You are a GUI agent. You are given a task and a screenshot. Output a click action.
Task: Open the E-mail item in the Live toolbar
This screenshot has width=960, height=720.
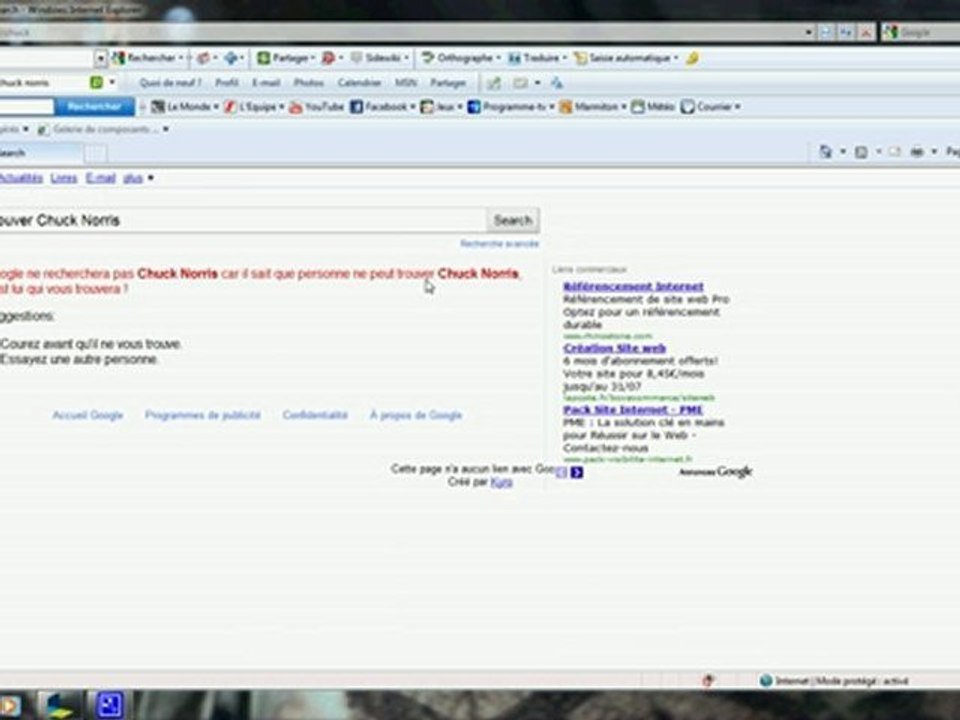266,83
